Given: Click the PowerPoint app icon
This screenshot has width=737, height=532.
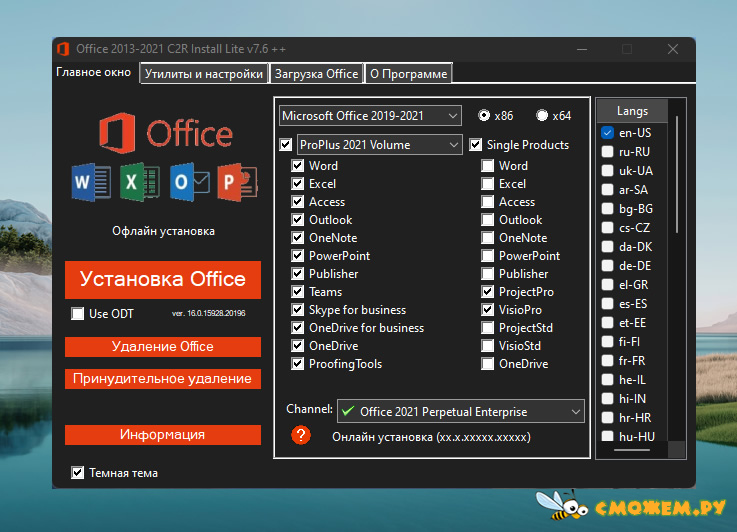Looking at the screenshot, I should [x=237, y=182].
